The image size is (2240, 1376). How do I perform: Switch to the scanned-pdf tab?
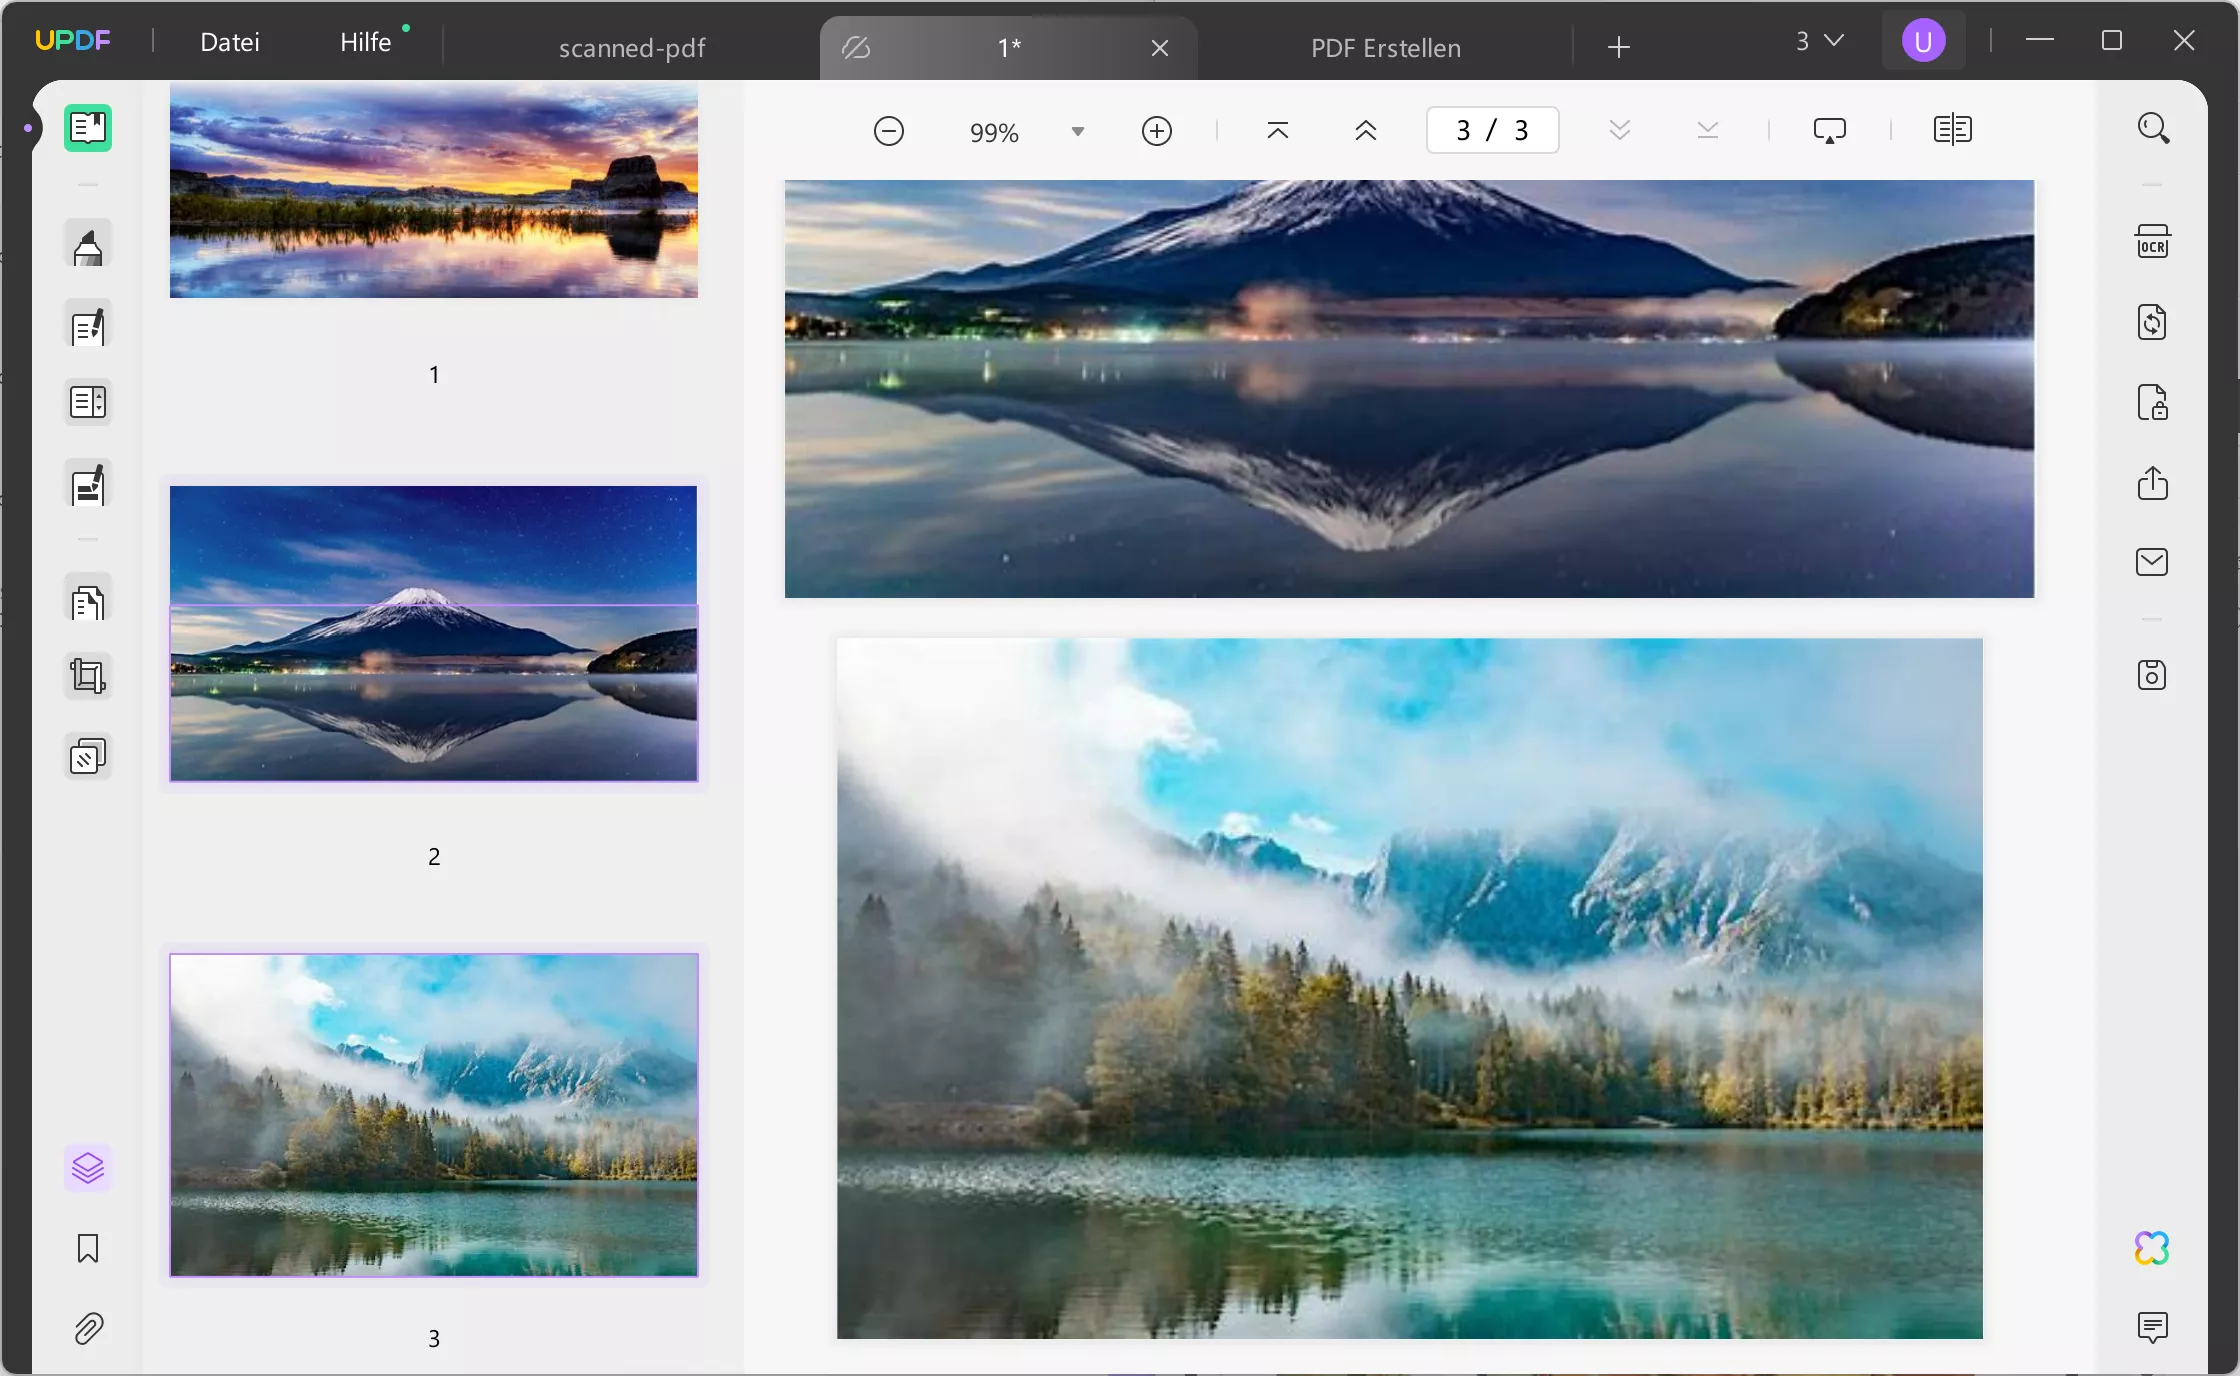click(632, 47)
